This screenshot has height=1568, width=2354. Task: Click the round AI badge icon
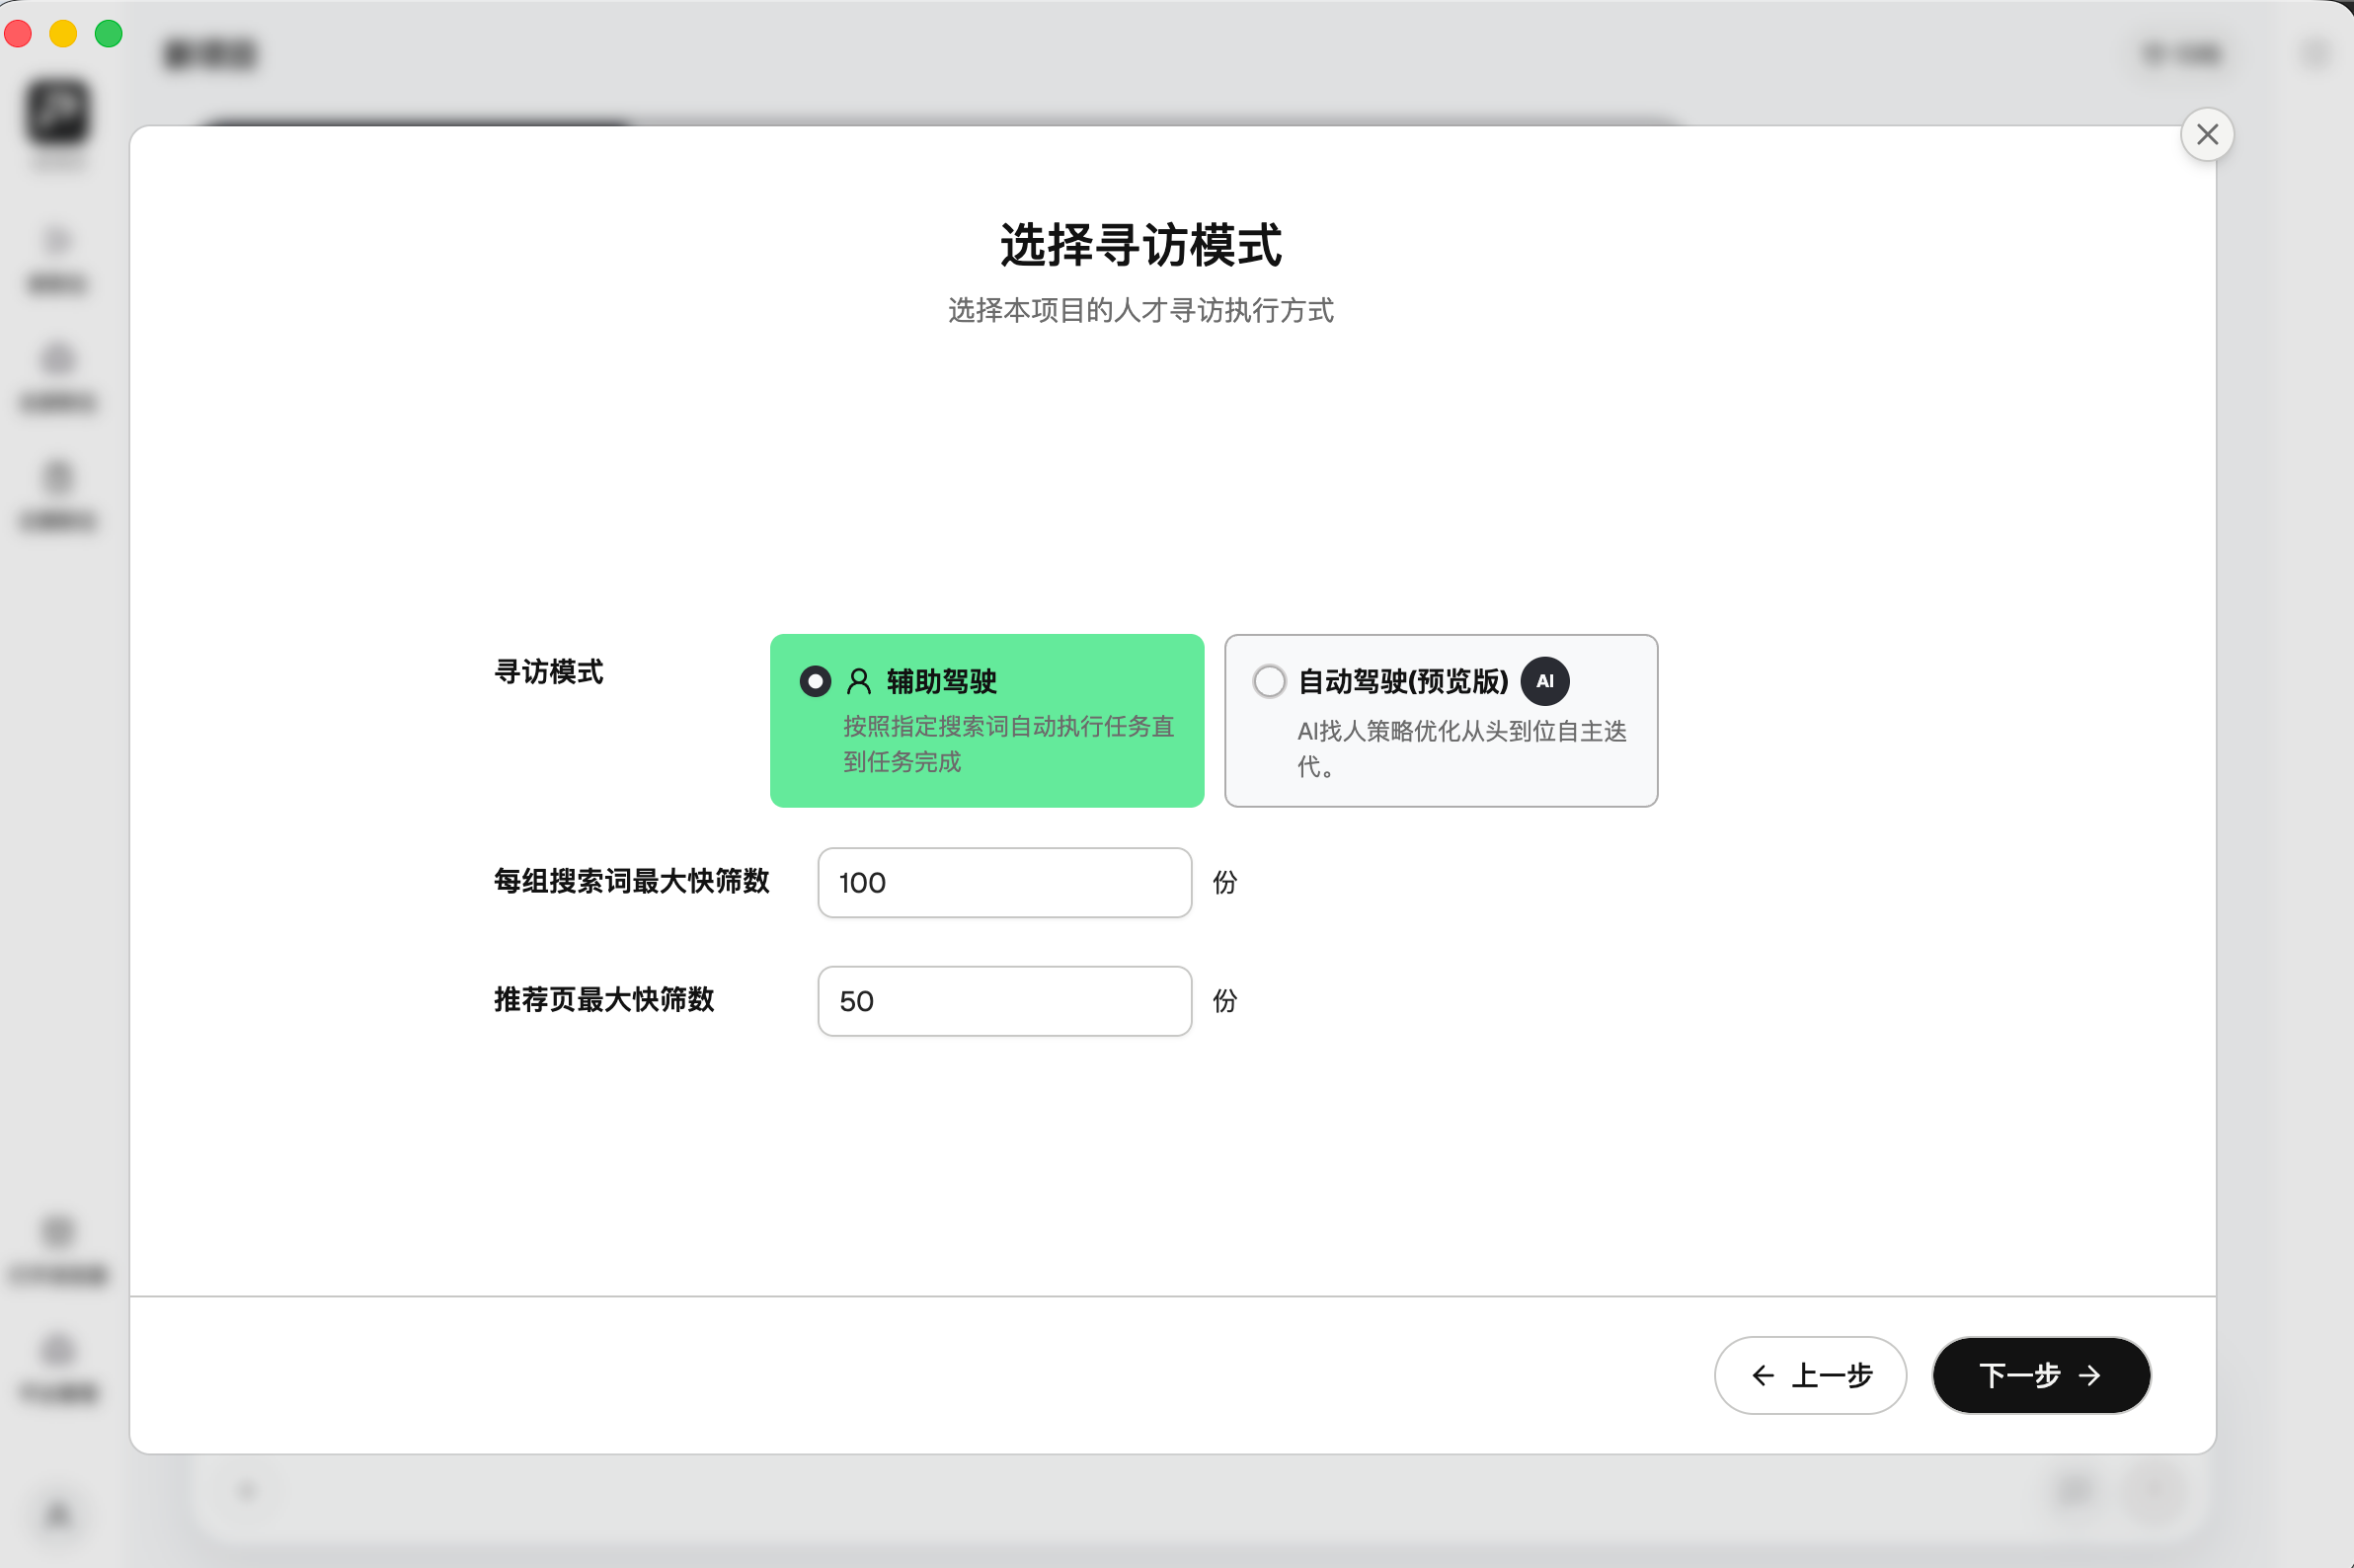(1544, 681)
